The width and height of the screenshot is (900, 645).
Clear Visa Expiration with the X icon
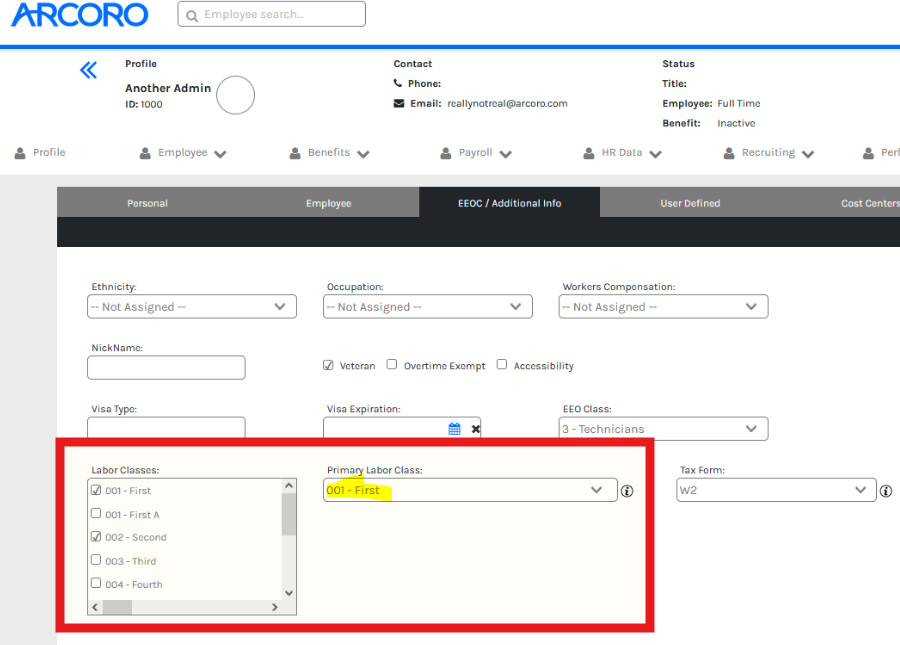point(476,429)
